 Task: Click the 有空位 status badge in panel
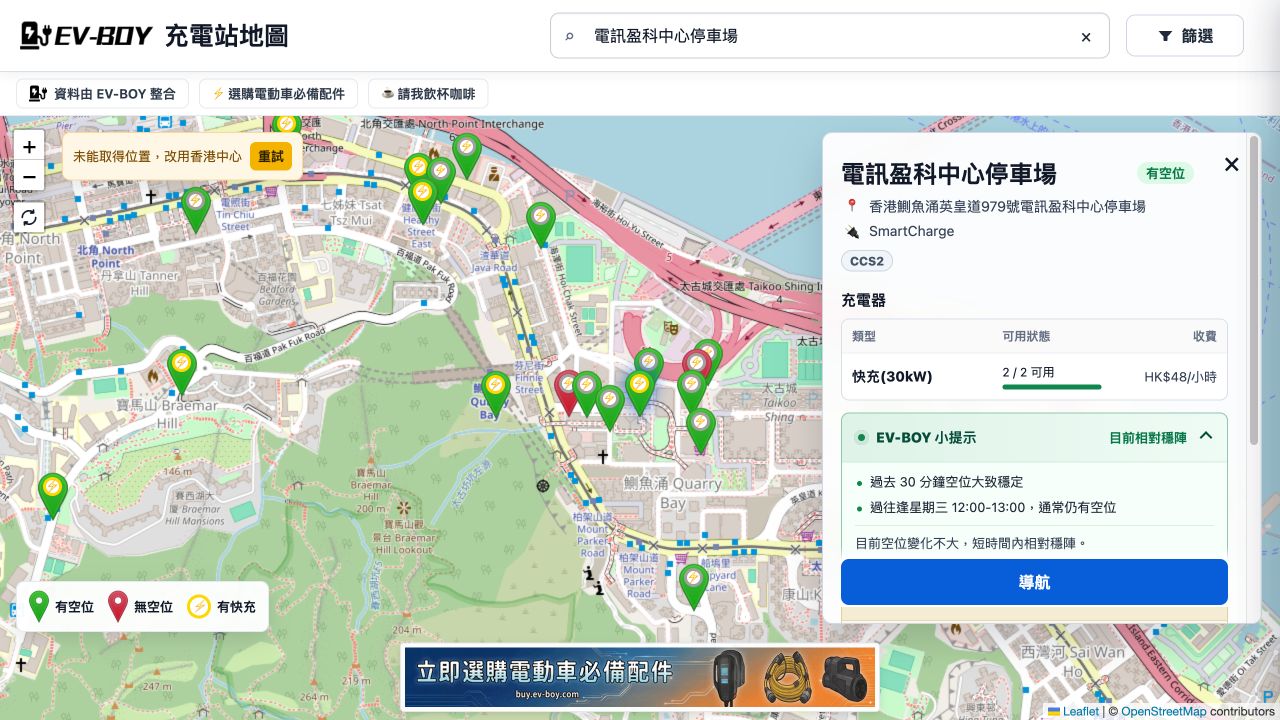[1166, 173]
